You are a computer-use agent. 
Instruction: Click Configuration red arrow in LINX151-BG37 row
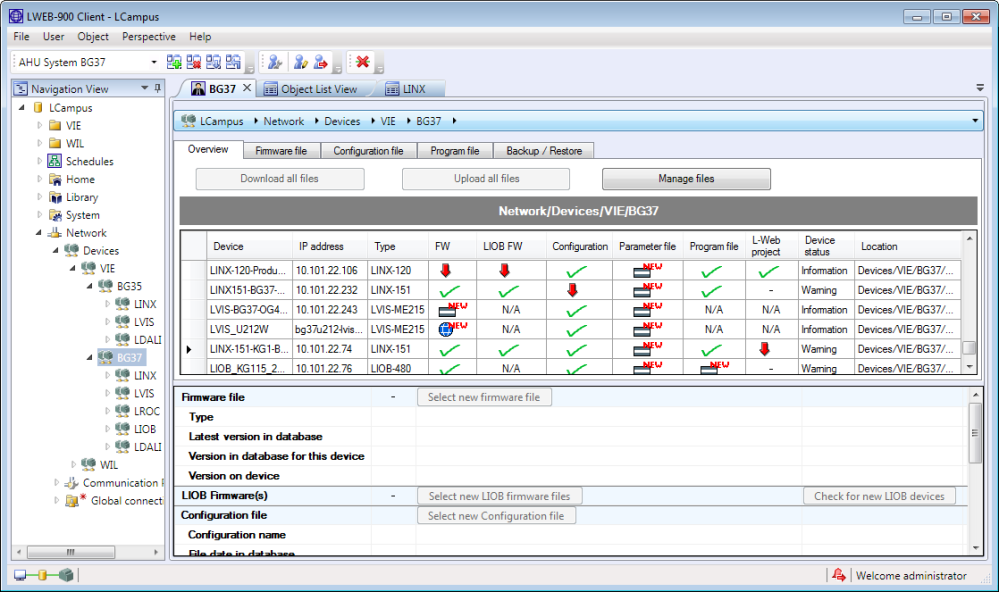[572, 290]
